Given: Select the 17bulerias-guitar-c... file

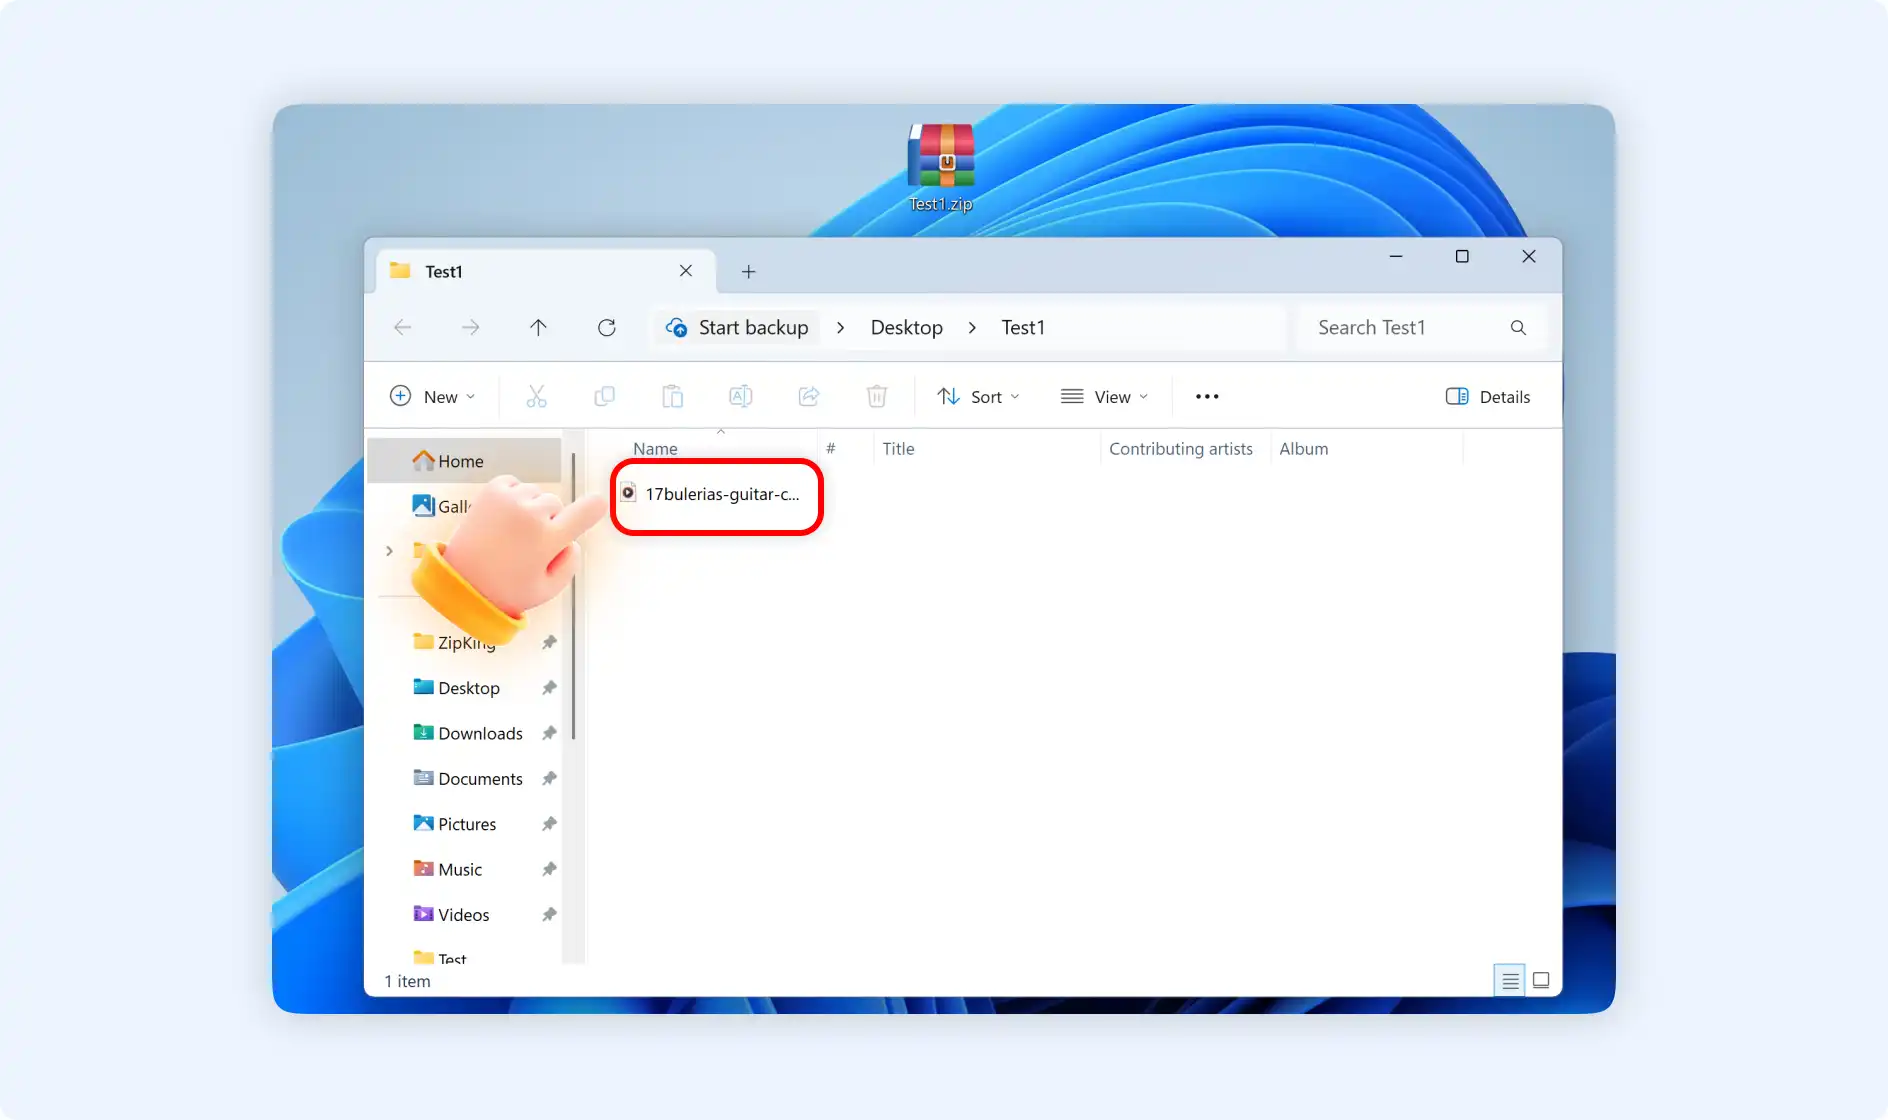Looking at the screenshot, I should [x=712, y=494].
